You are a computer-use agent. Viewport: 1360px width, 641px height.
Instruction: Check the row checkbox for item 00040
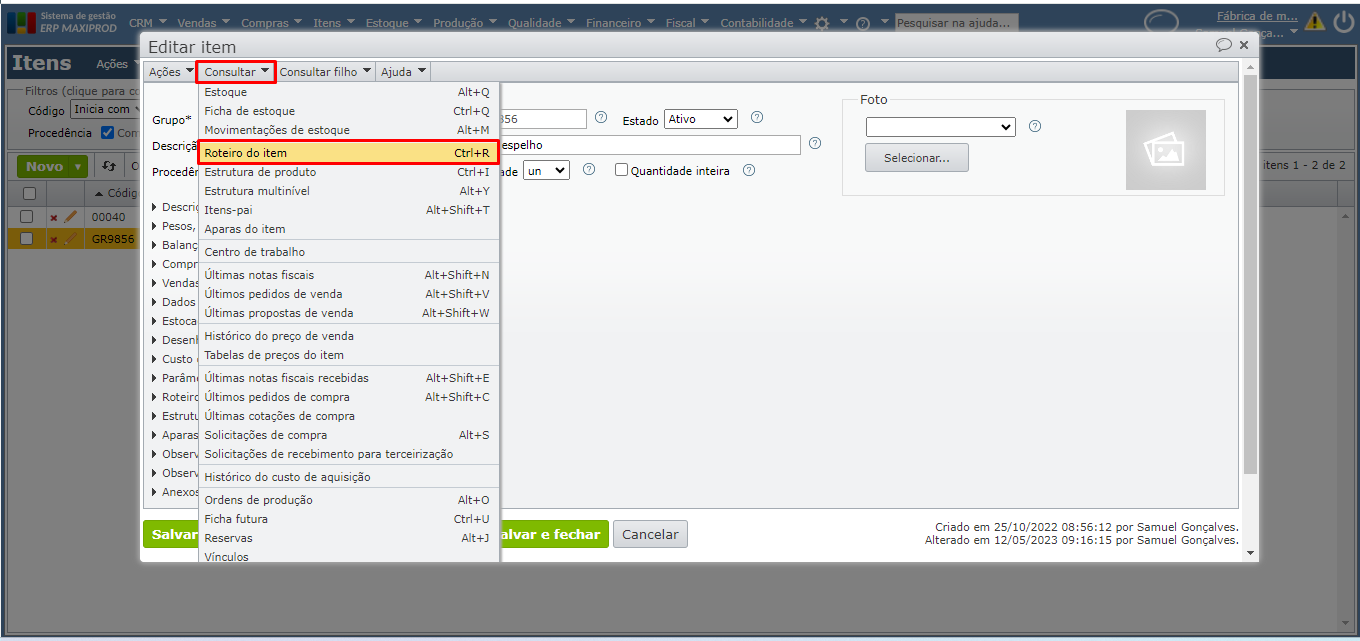[x=27, y=216]
